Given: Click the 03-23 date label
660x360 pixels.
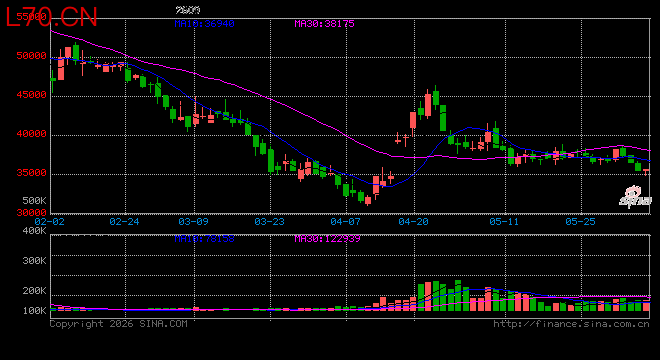Looking at the screenshot, I should point(269,221).
